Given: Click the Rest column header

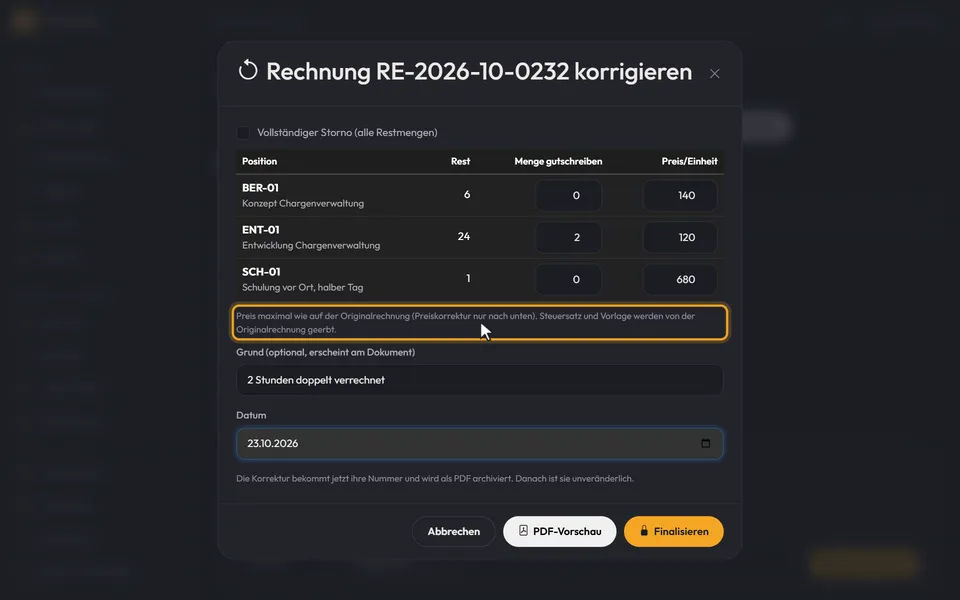Looking at the screenshot, I should click(x=460, y=162).
